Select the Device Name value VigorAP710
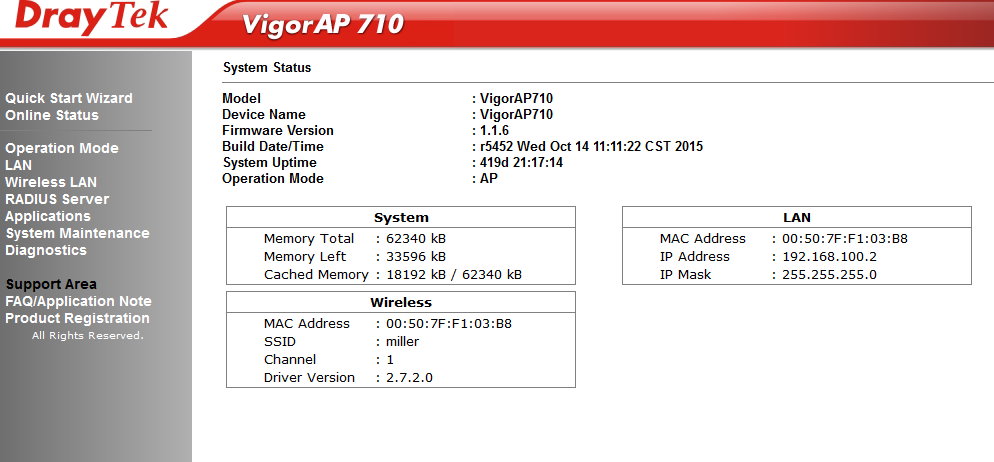The height and width of the screenshot is (462, 994). [516, 115]
